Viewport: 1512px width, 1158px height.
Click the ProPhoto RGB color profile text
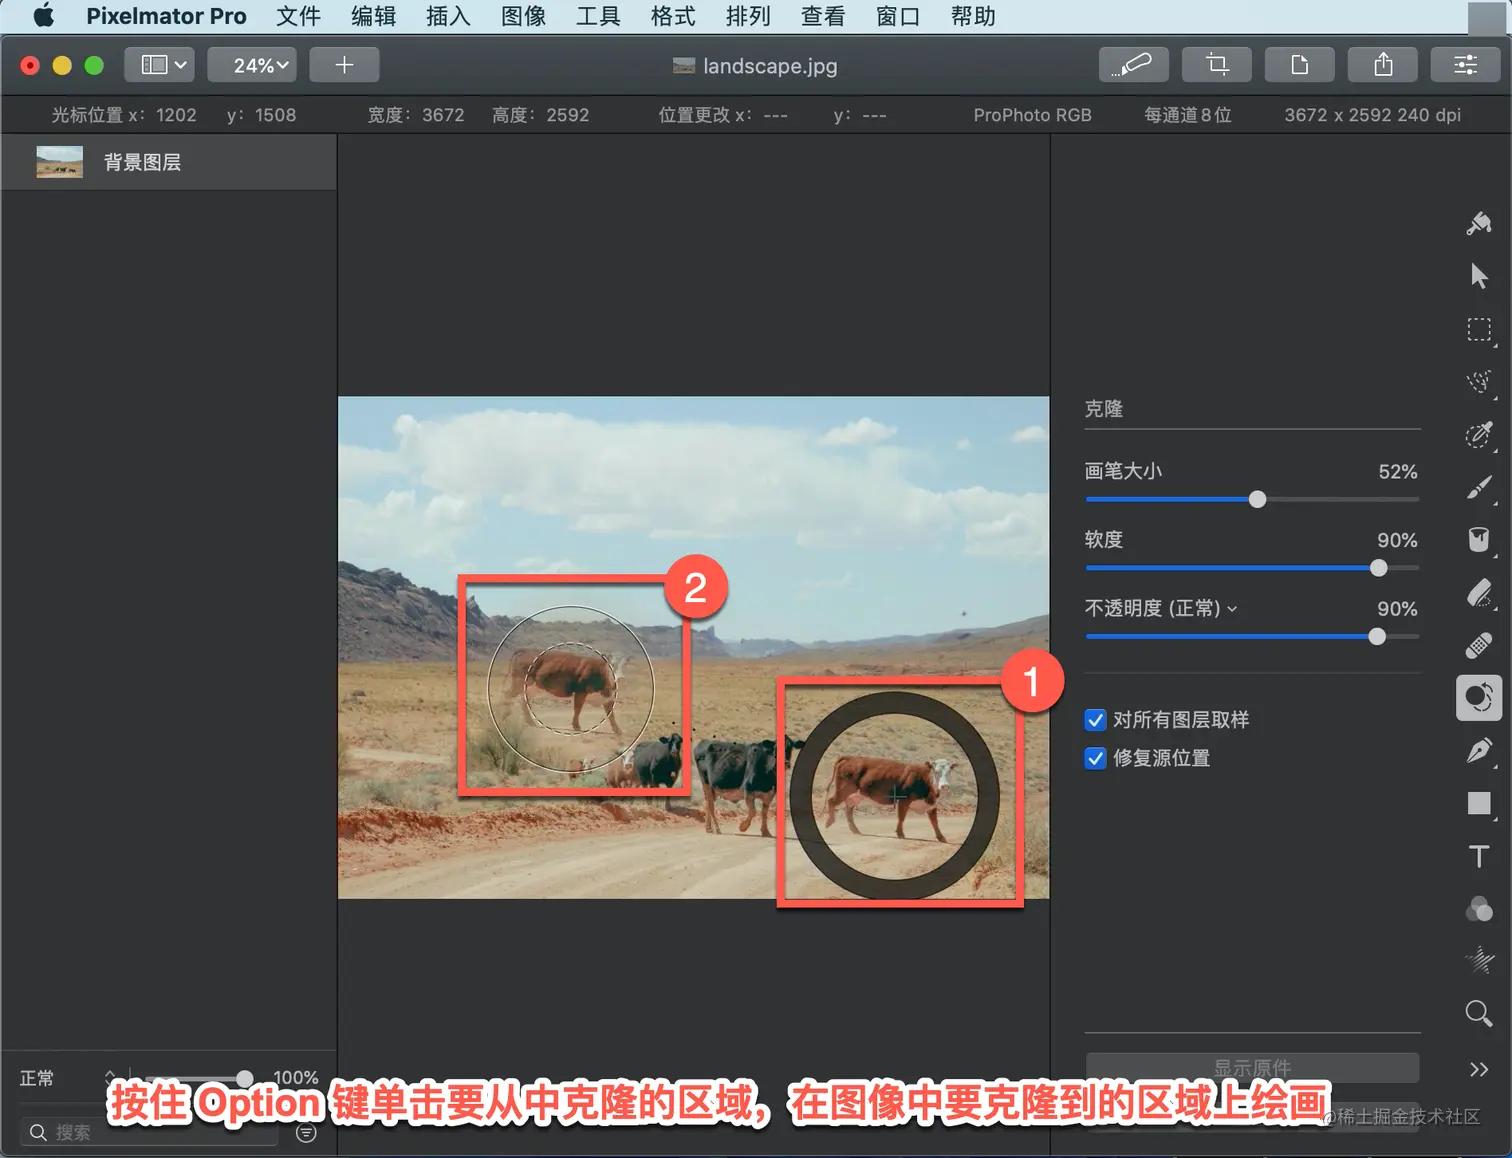pos(1032,115)
